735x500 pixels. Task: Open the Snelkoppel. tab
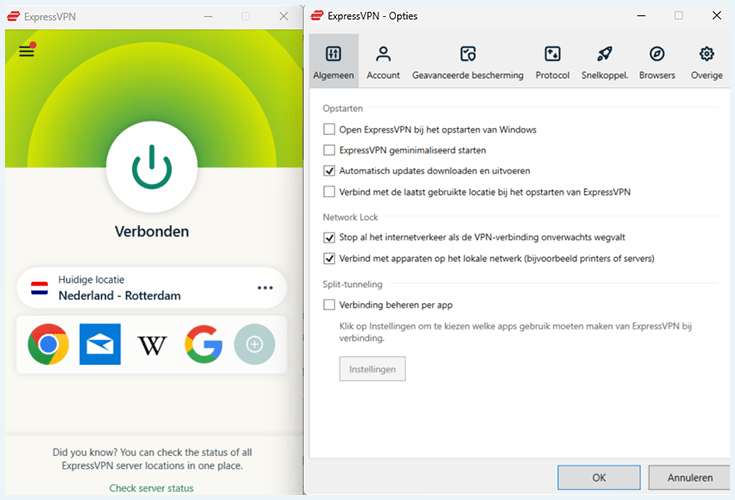pos(605,61)
